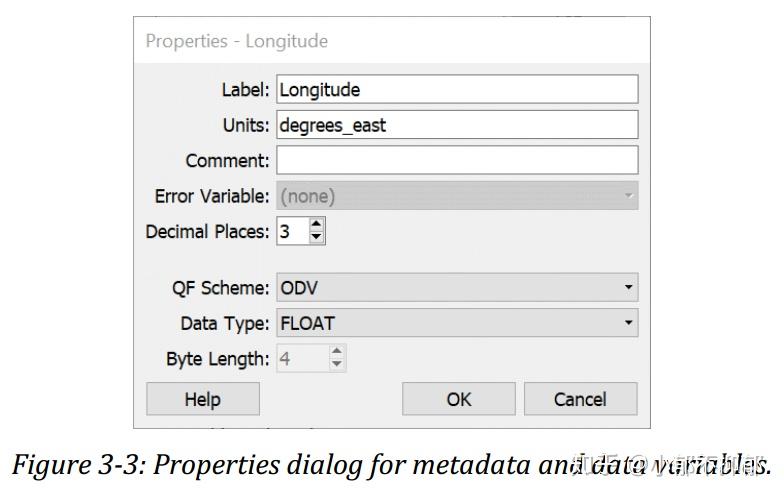Viewport: 784px width, 497px height.
Task: Click the Byte Length value box
Action: click(x=301, y=358)
